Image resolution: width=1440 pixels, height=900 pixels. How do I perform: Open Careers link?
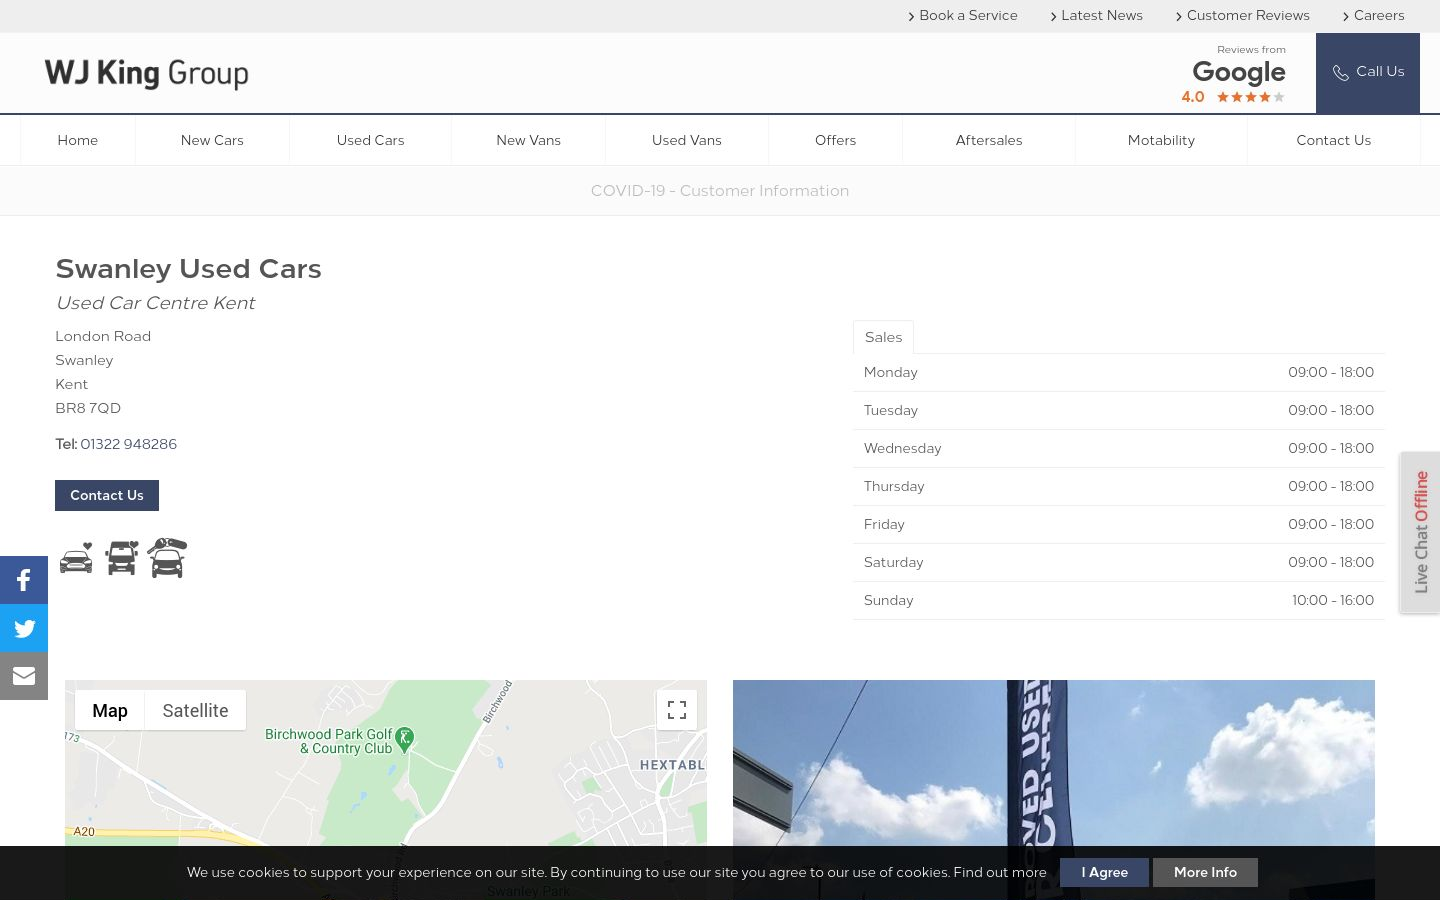tap(1373, 16)
